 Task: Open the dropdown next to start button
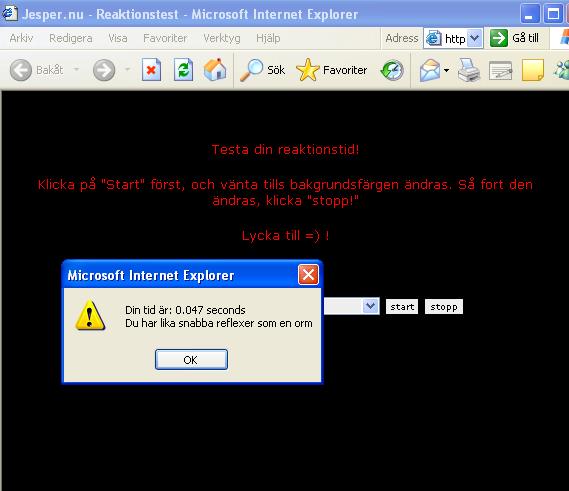371,306
